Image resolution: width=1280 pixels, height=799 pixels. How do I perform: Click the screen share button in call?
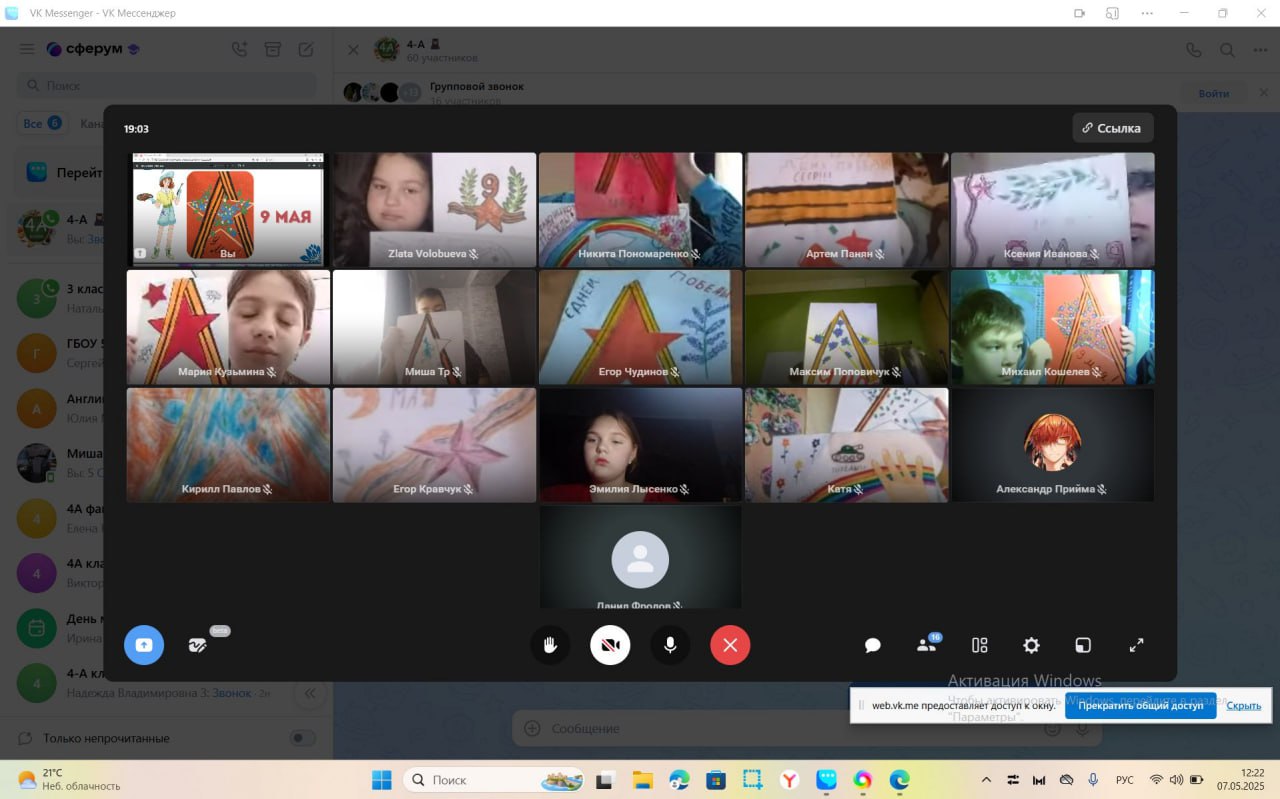[143, 645]
